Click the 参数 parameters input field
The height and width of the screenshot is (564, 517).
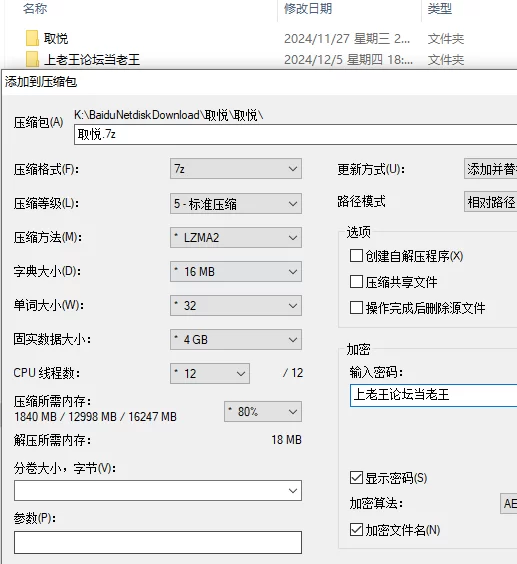click(158, 542)
